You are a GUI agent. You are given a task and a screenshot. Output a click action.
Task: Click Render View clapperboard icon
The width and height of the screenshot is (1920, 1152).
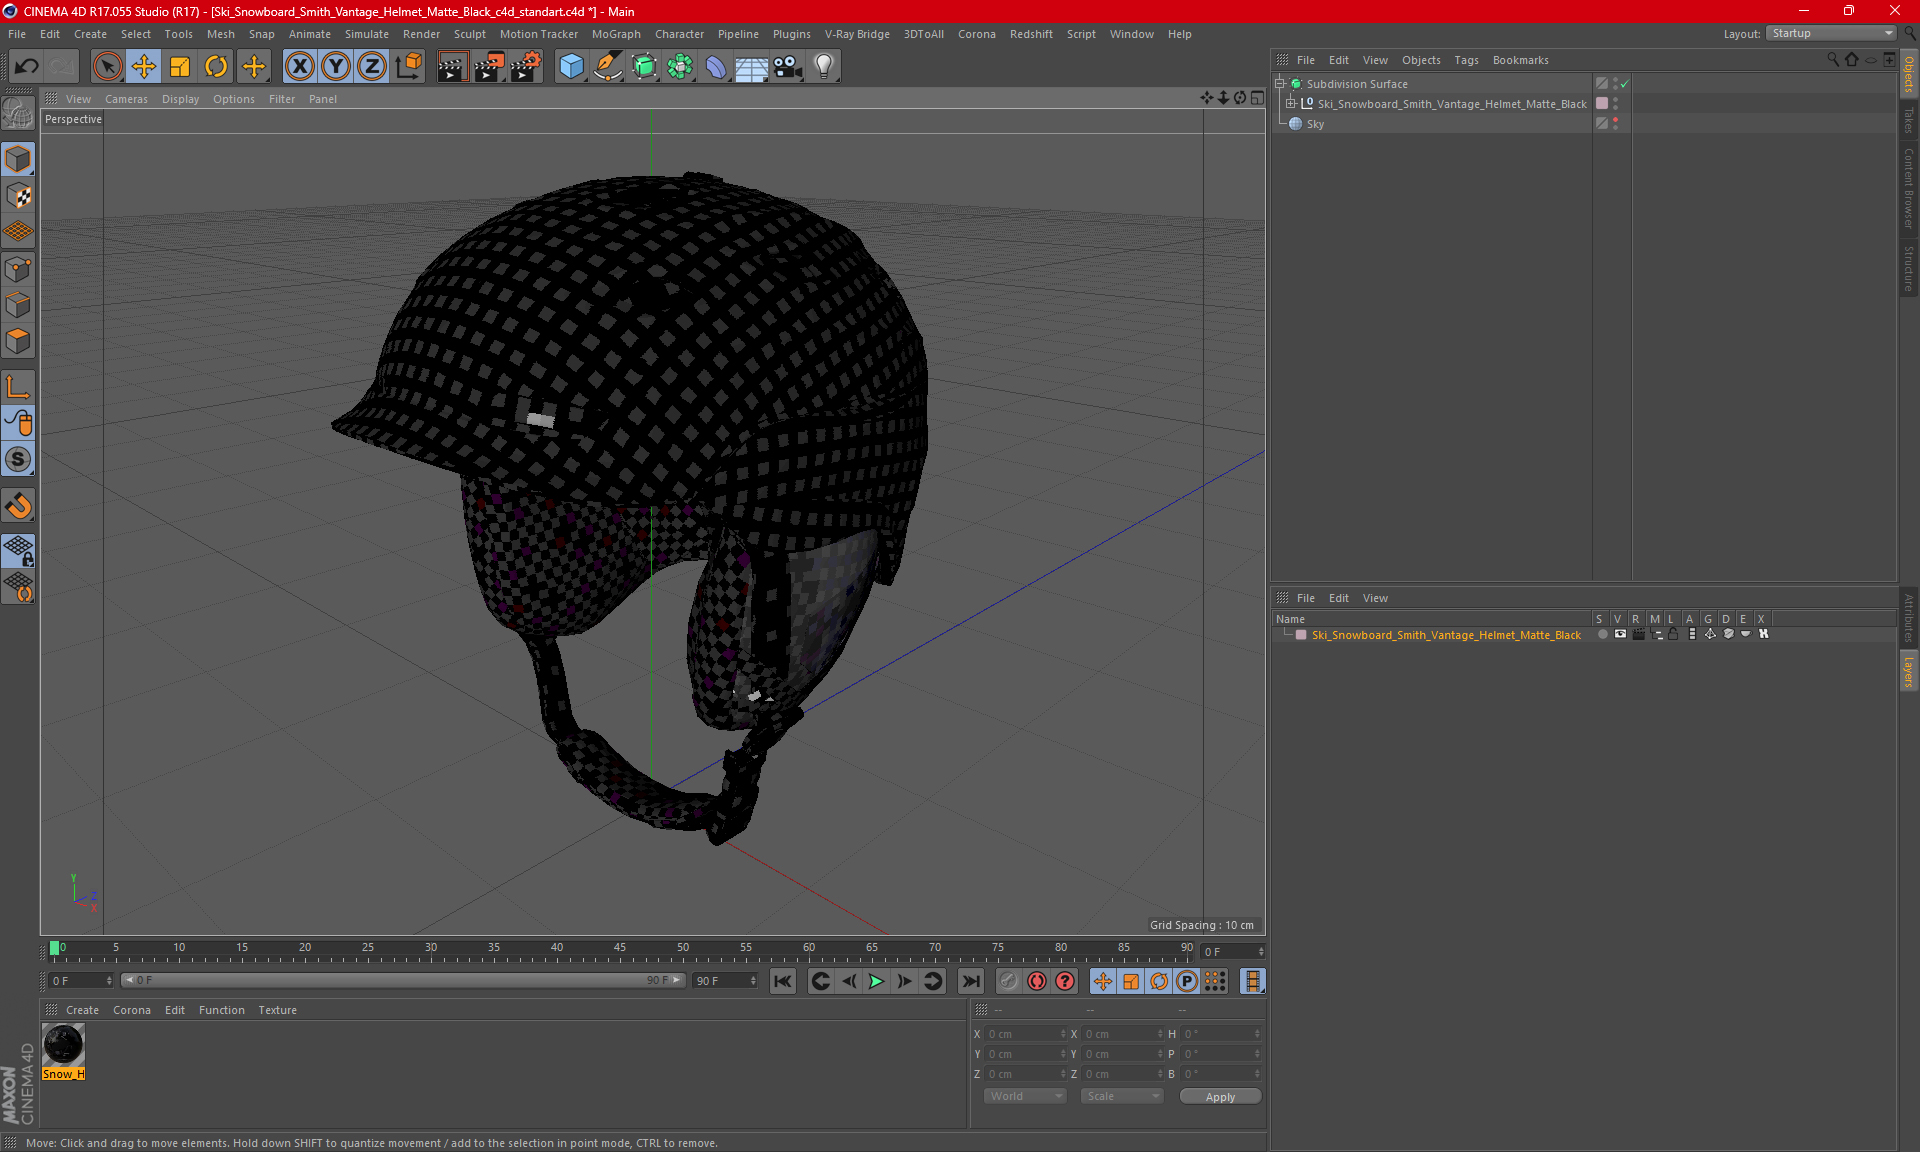tap(452, 67)
